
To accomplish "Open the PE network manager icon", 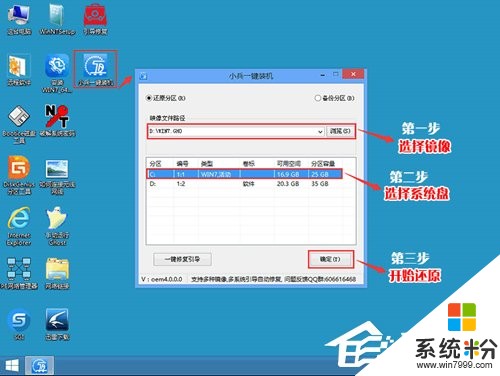I will (19, 273).
